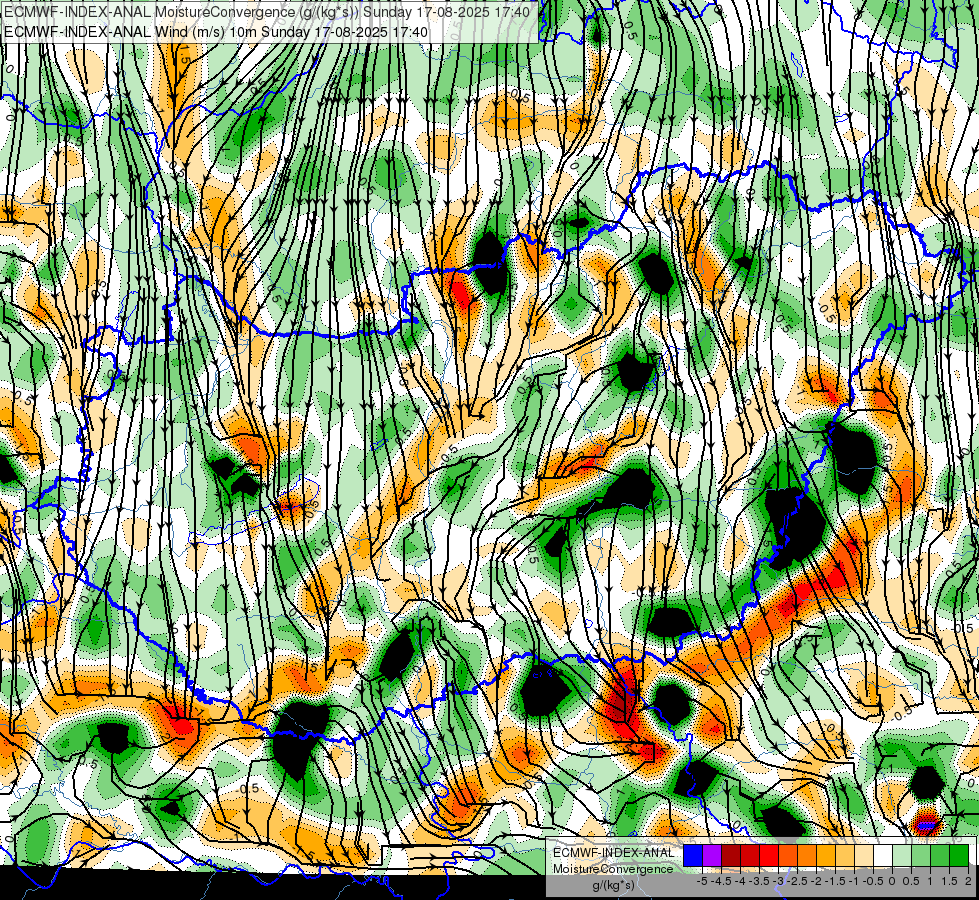Click the -3.5 tick label in legend
The height and width of the screenshot is (900, 979).
pyautogui.click(x=759, y=881)
